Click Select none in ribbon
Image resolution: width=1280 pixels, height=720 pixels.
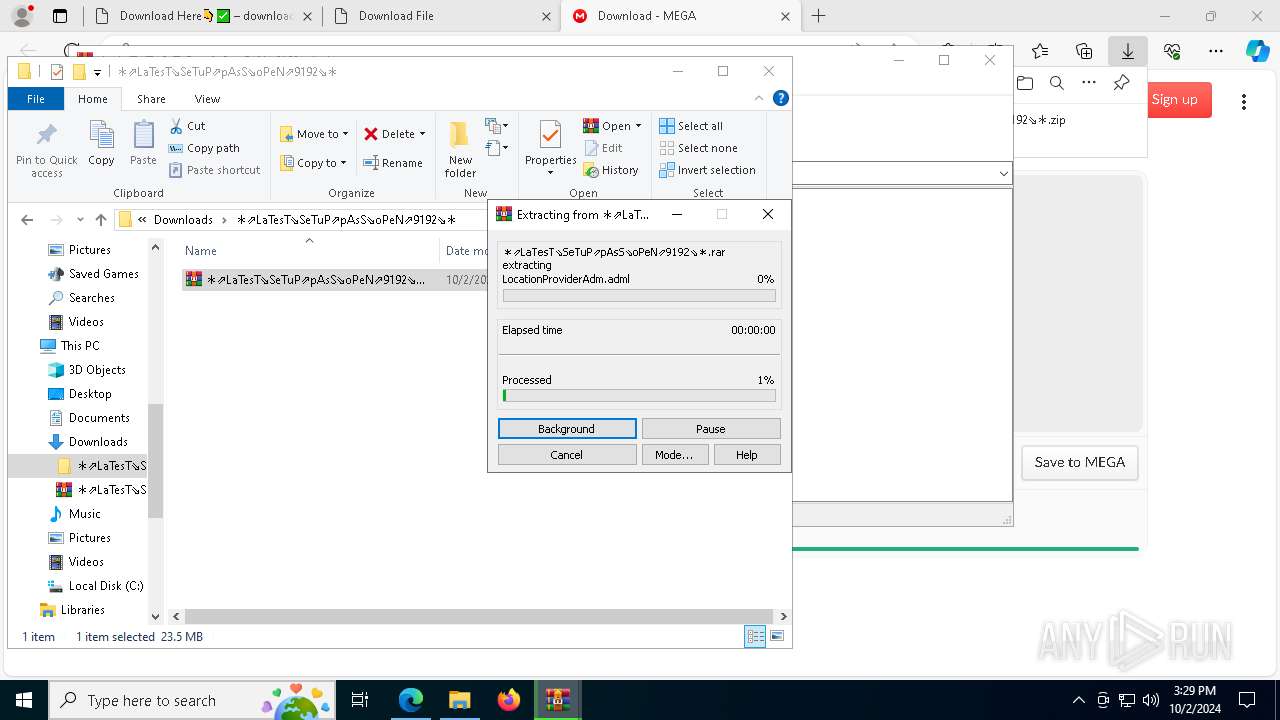[x=699, y=148]
